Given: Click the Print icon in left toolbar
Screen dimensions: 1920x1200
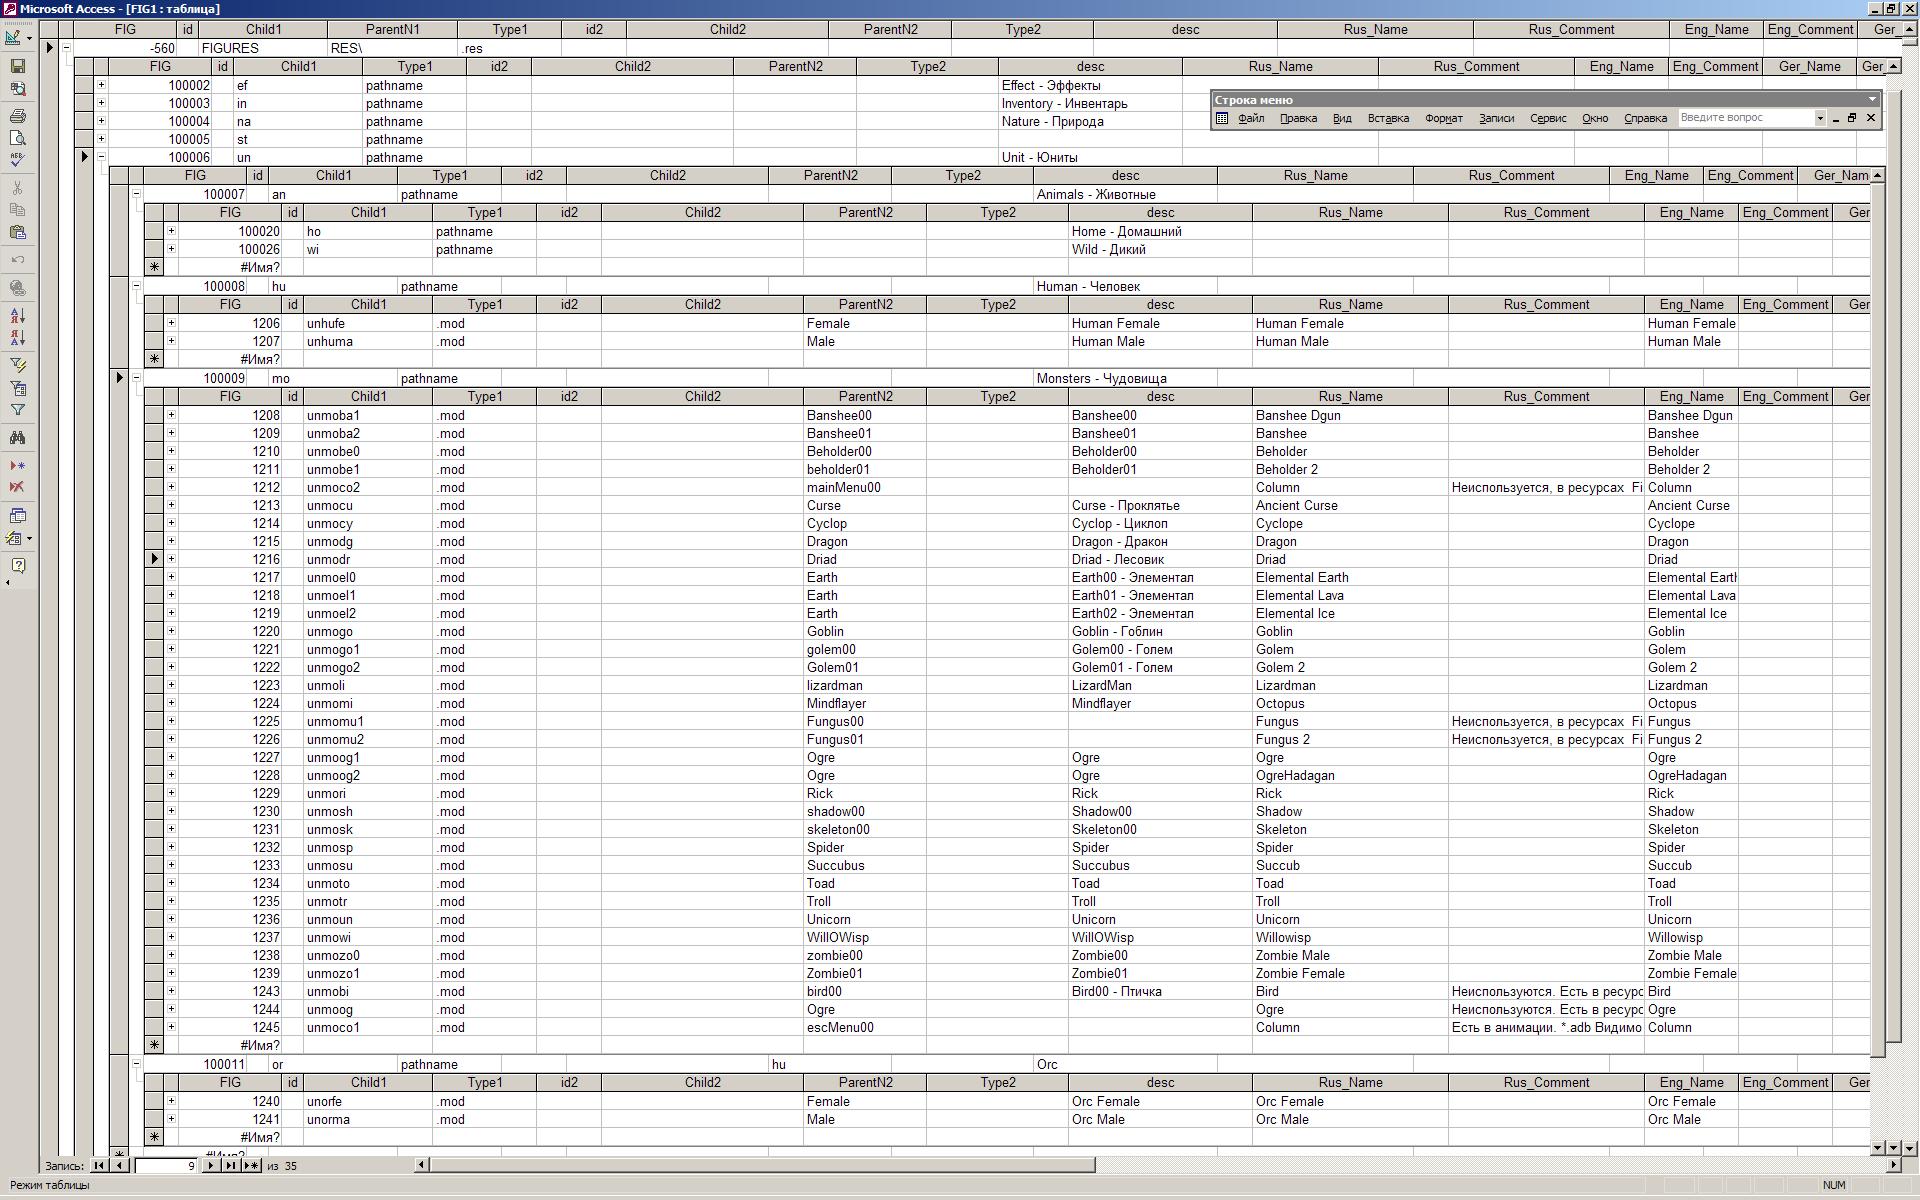Looking at the screenshot, I should pos(17,116).
